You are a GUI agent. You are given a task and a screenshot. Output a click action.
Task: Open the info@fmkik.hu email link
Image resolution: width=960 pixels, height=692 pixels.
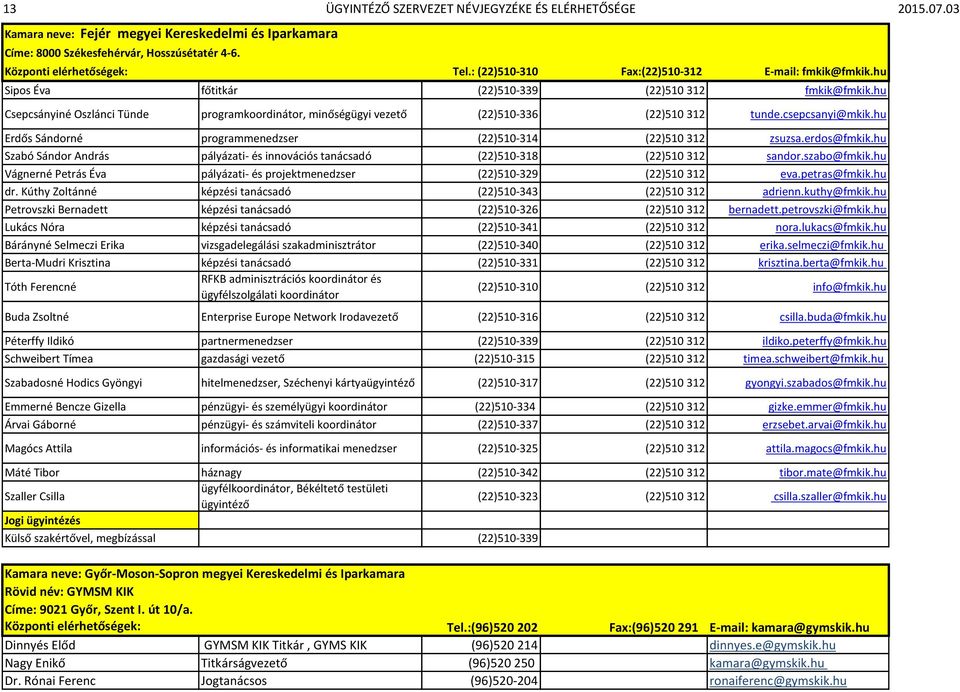(849, 287)
